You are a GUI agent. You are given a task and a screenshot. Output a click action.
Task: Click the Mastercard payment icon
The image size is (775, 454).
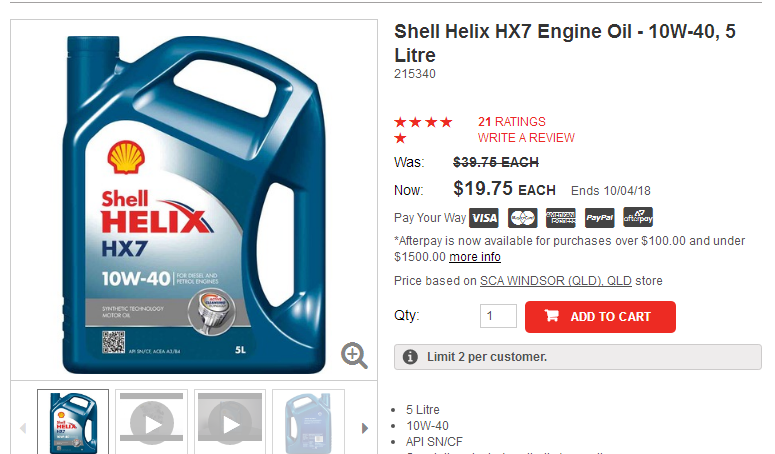tap(522, 218)
